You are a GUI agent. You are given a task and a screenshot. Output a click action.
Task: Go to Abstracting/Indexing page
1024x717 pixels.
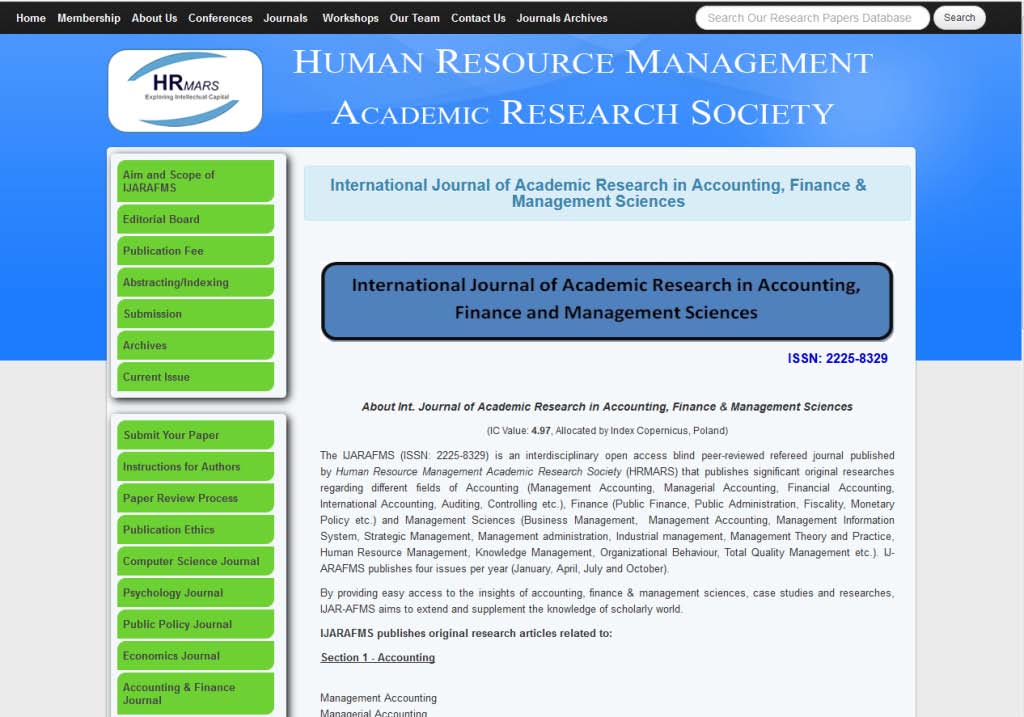(195, 283)
